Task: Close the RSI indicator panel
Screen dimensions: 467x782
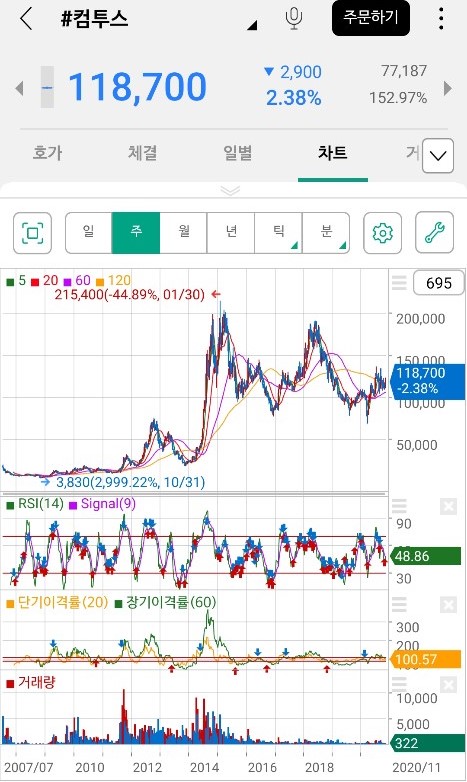Action: pos(449,507)
